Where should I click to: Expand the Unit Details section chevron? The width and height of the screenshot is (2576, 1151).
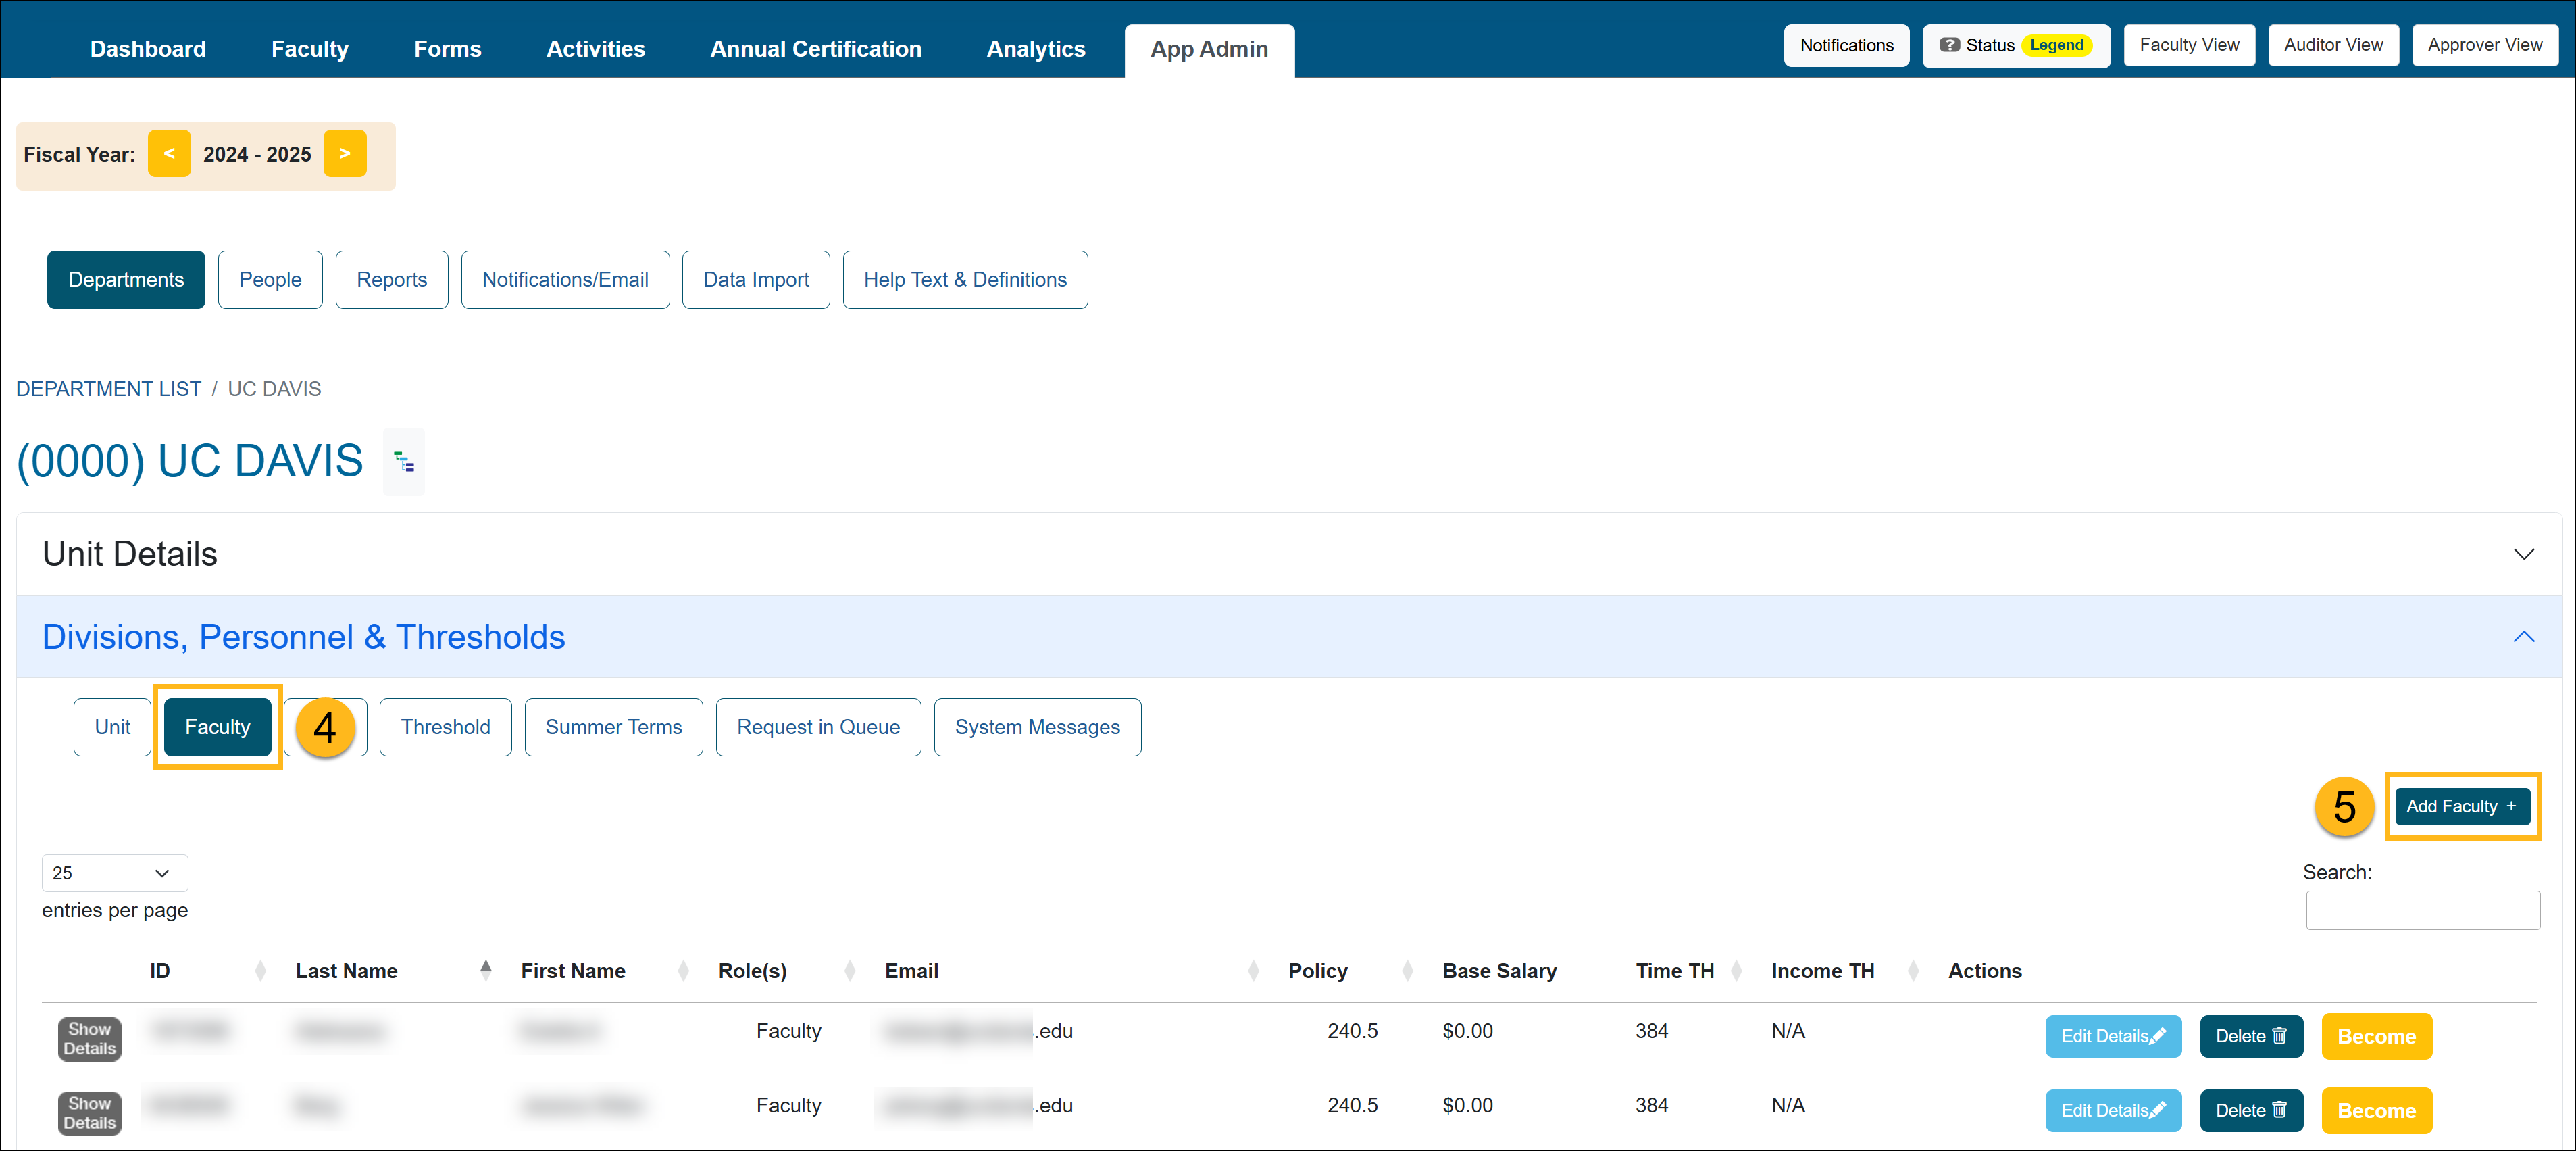pyautogui.click(x=2523, y=554)
